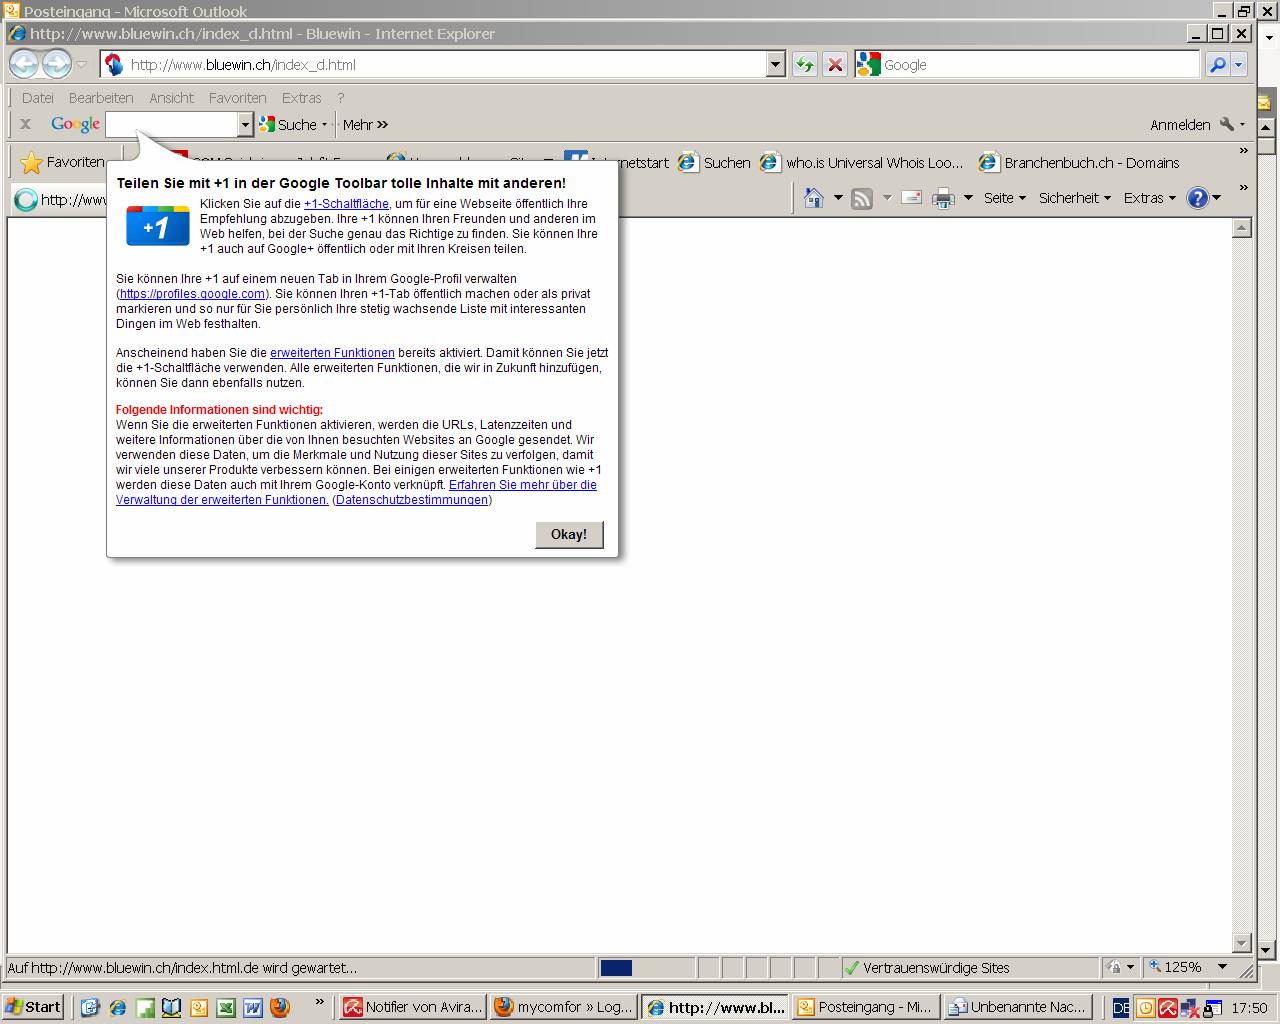The image size is (1280, 1024).
Task: Expand the address bar URL history dropdown
Action: (x=776, y=65)
